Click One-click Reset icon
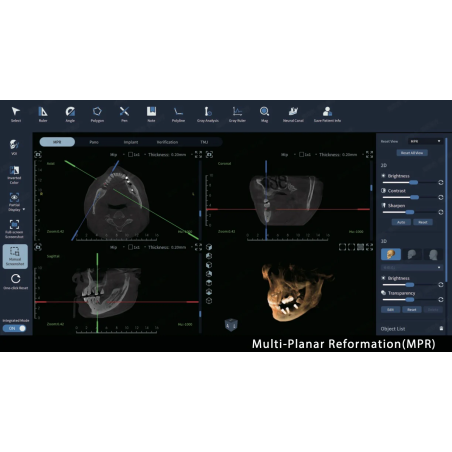Image resolution: width=452 pixels, height=452 pixels. coord(16,279)
